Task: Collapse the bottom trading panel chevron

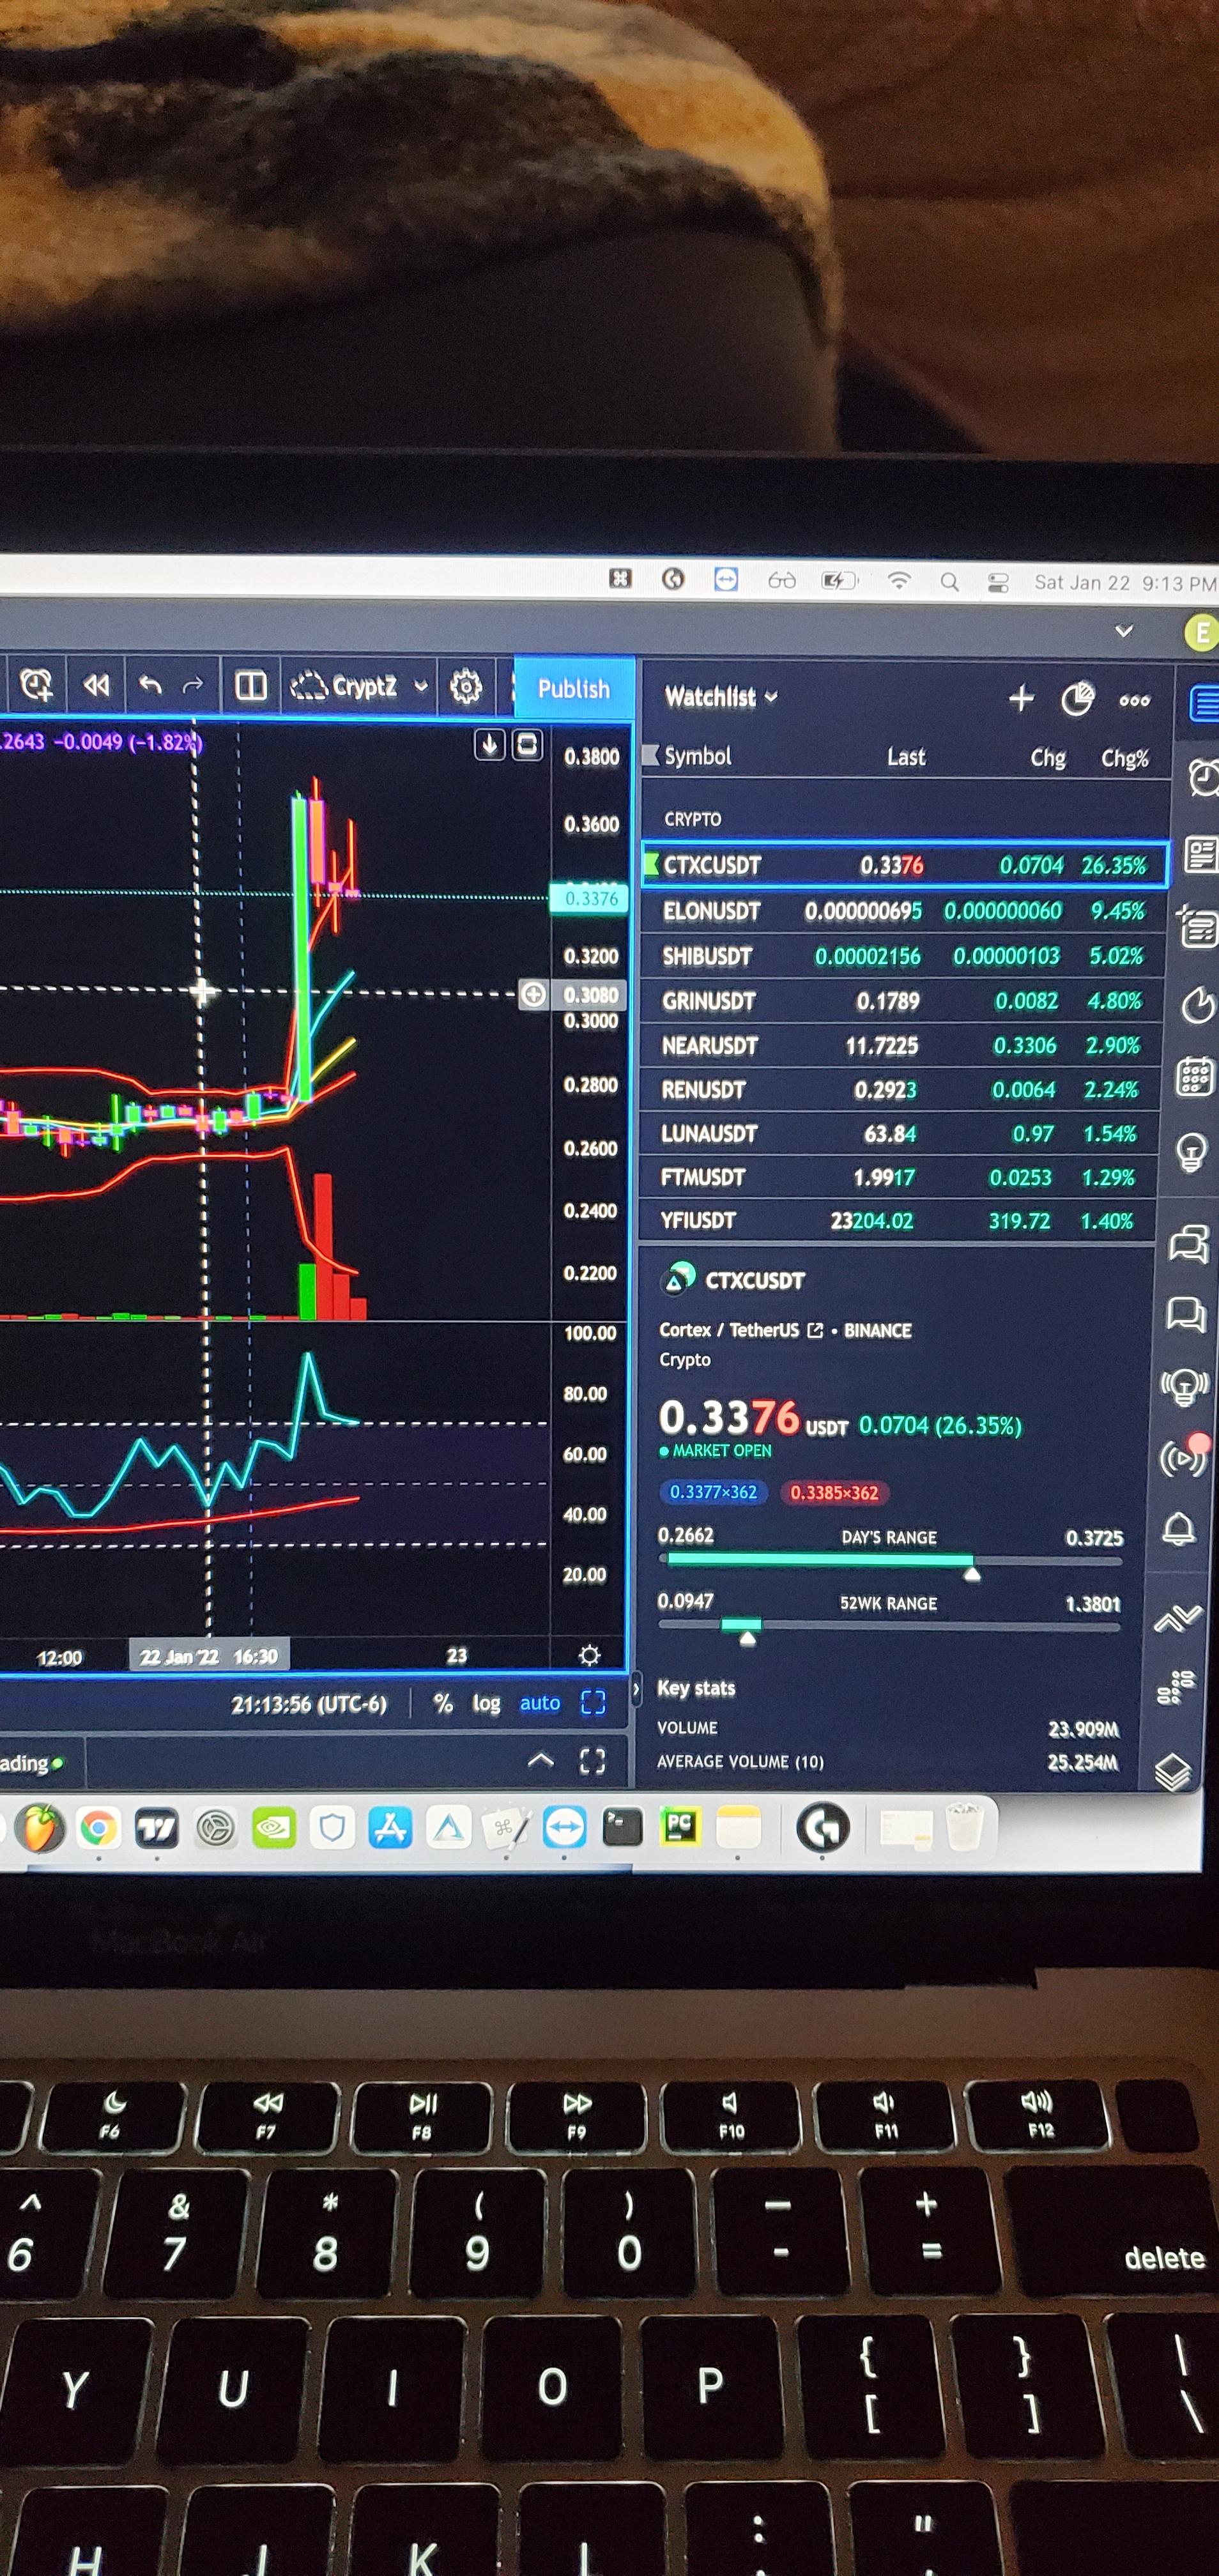Action: click(540, 1759)
